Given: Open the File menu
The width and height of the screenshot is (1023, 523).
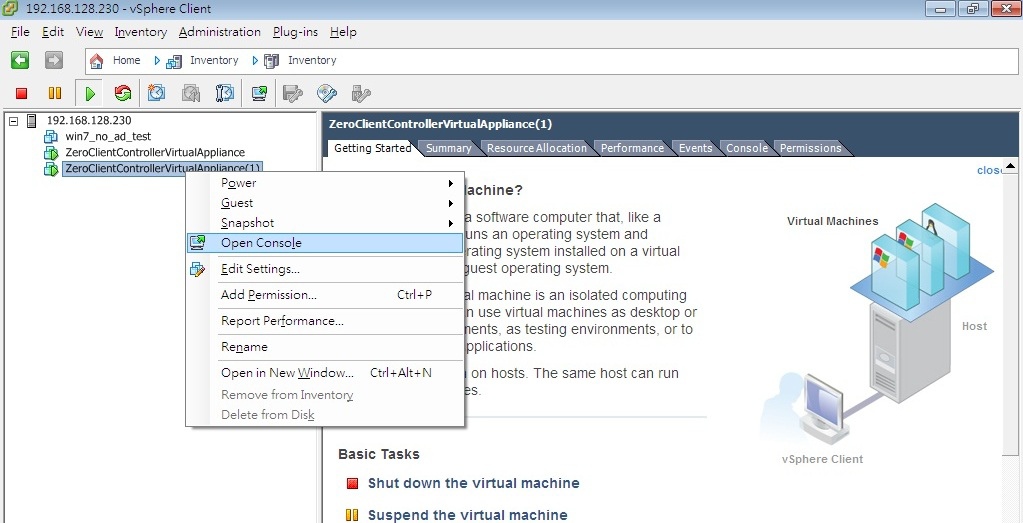Looking at the screenshot, I should (20, 32).
